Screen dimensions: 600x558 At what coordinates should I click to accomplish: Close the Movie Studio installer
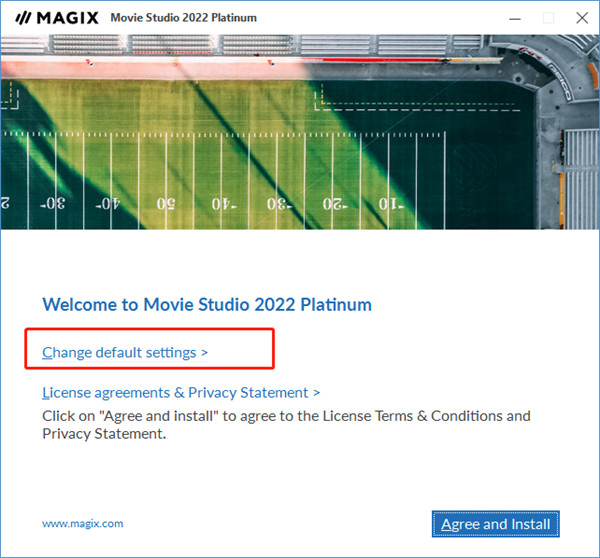point(581,18)
